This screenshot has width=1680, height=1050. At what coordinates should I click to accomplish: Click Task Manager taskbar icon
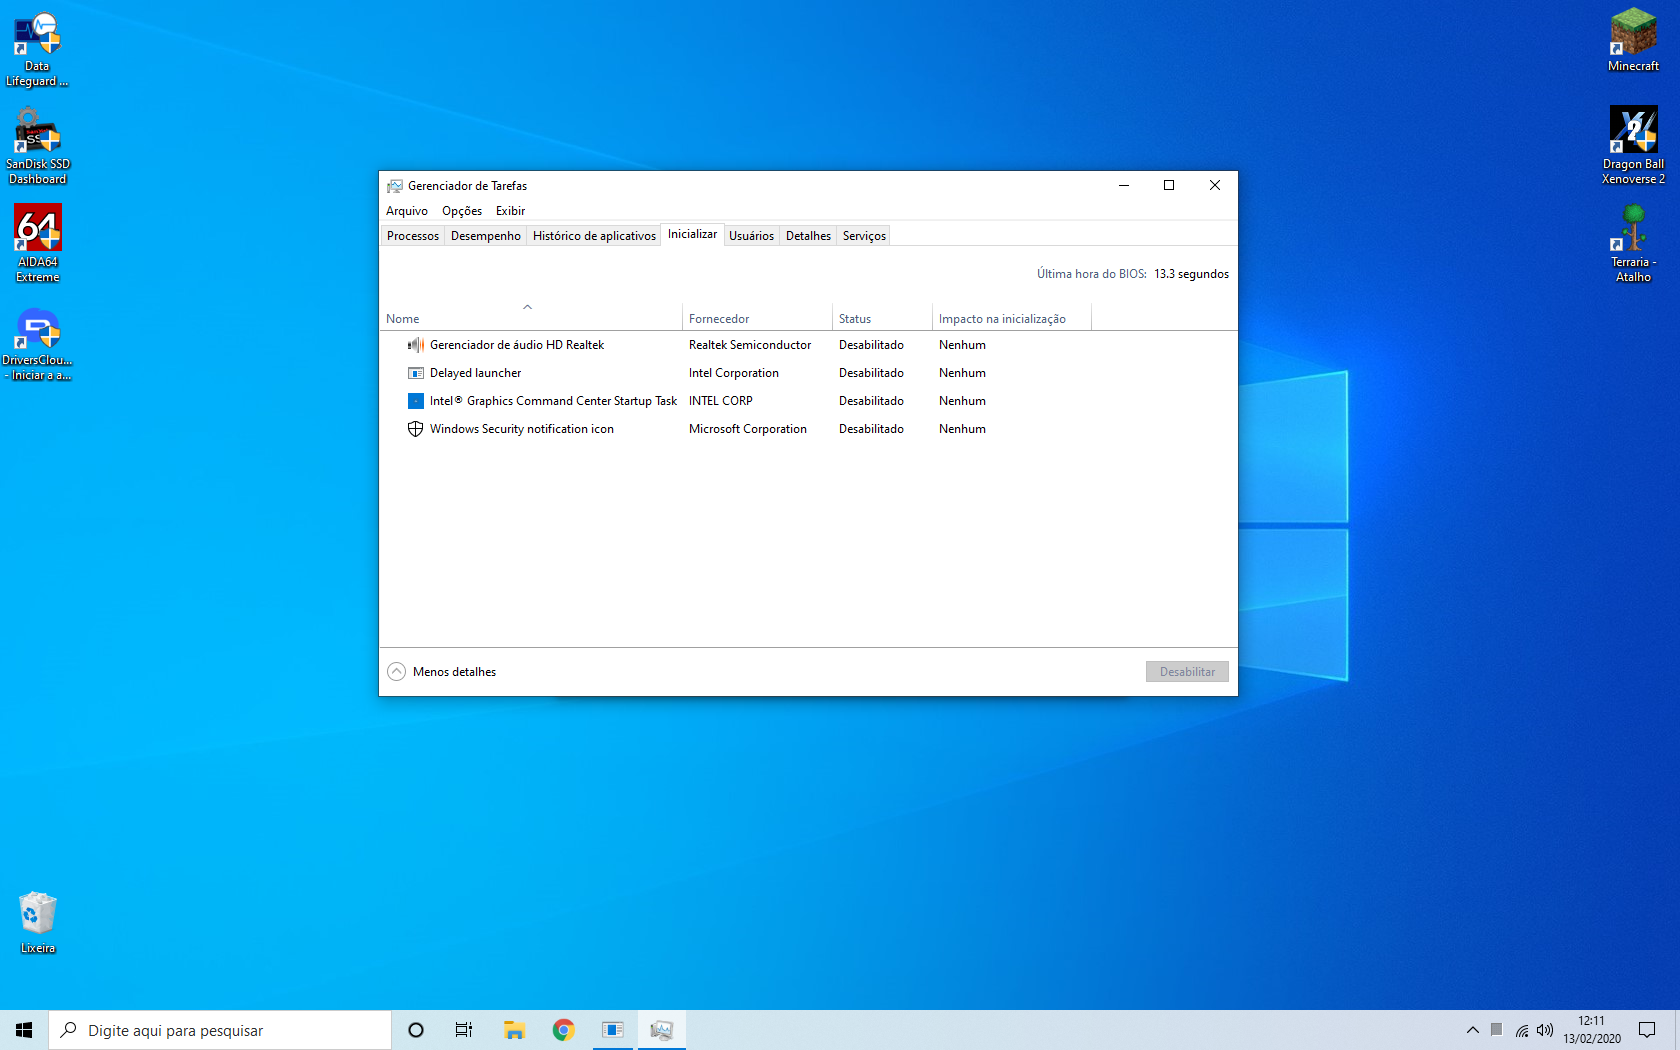click(661, 1030)
